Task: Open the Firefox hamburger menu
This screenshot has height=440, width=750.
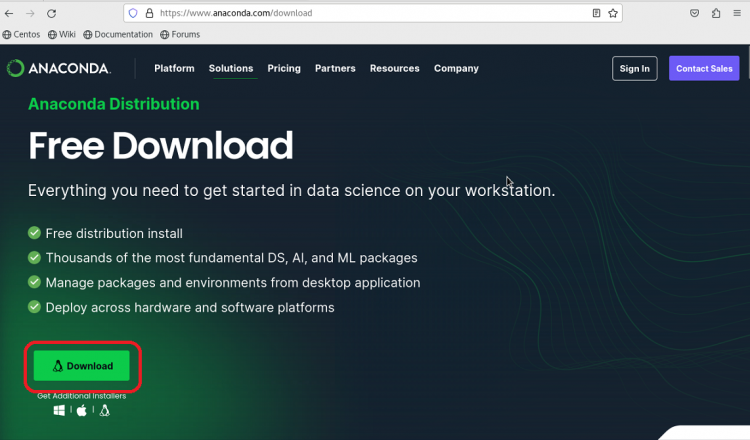Action: pos(737,14)
